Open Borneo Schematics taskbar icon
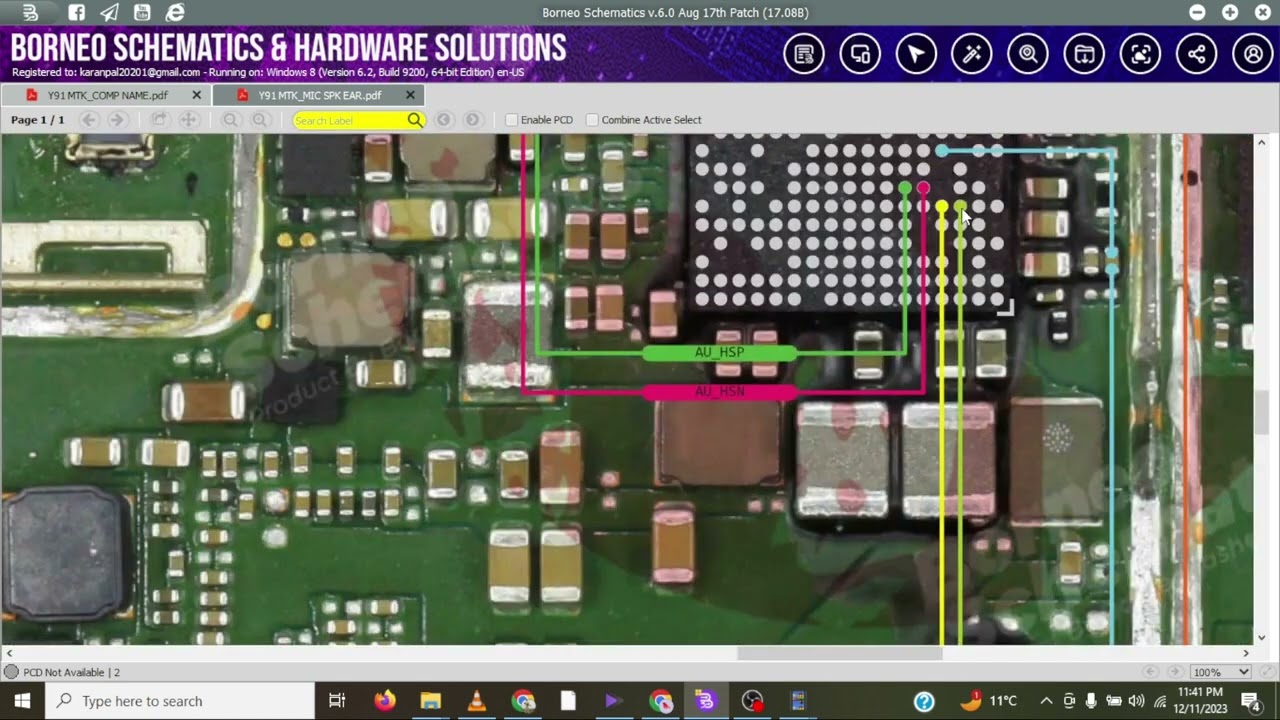Screen dimensions: 1280x720 click(705, 701)
